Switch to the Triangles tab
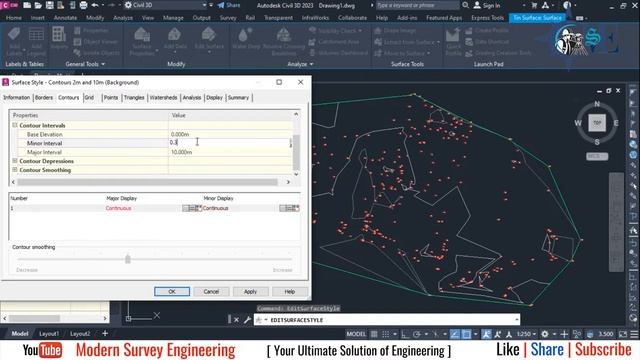This screenshot has height=360, width=640. click(x=134, y=98)
